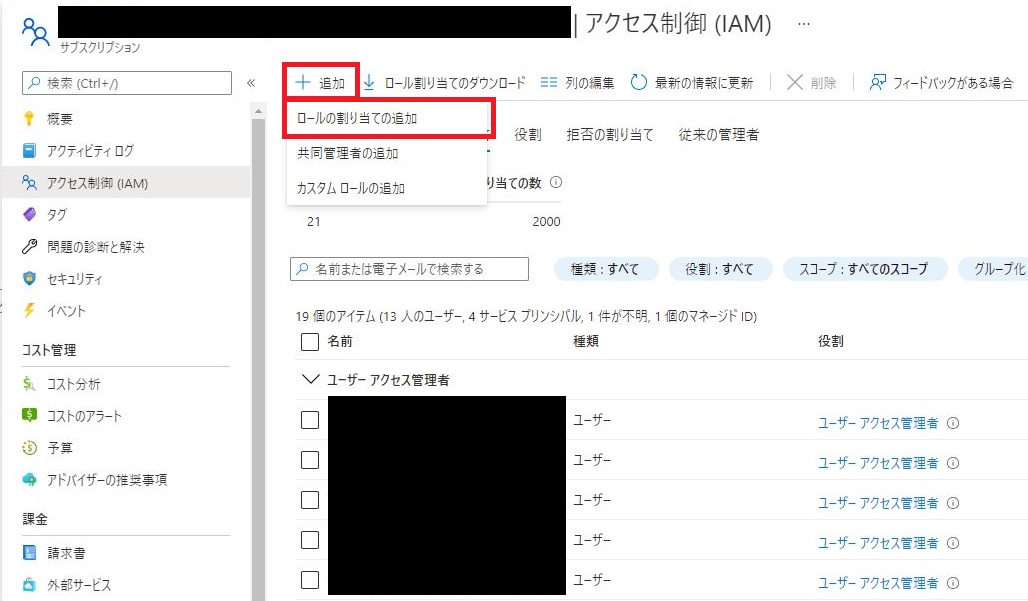1028x601 pixels.
Task: Toggle the select-all checkbox beside 名前
Action: click(x=309, y=341)
